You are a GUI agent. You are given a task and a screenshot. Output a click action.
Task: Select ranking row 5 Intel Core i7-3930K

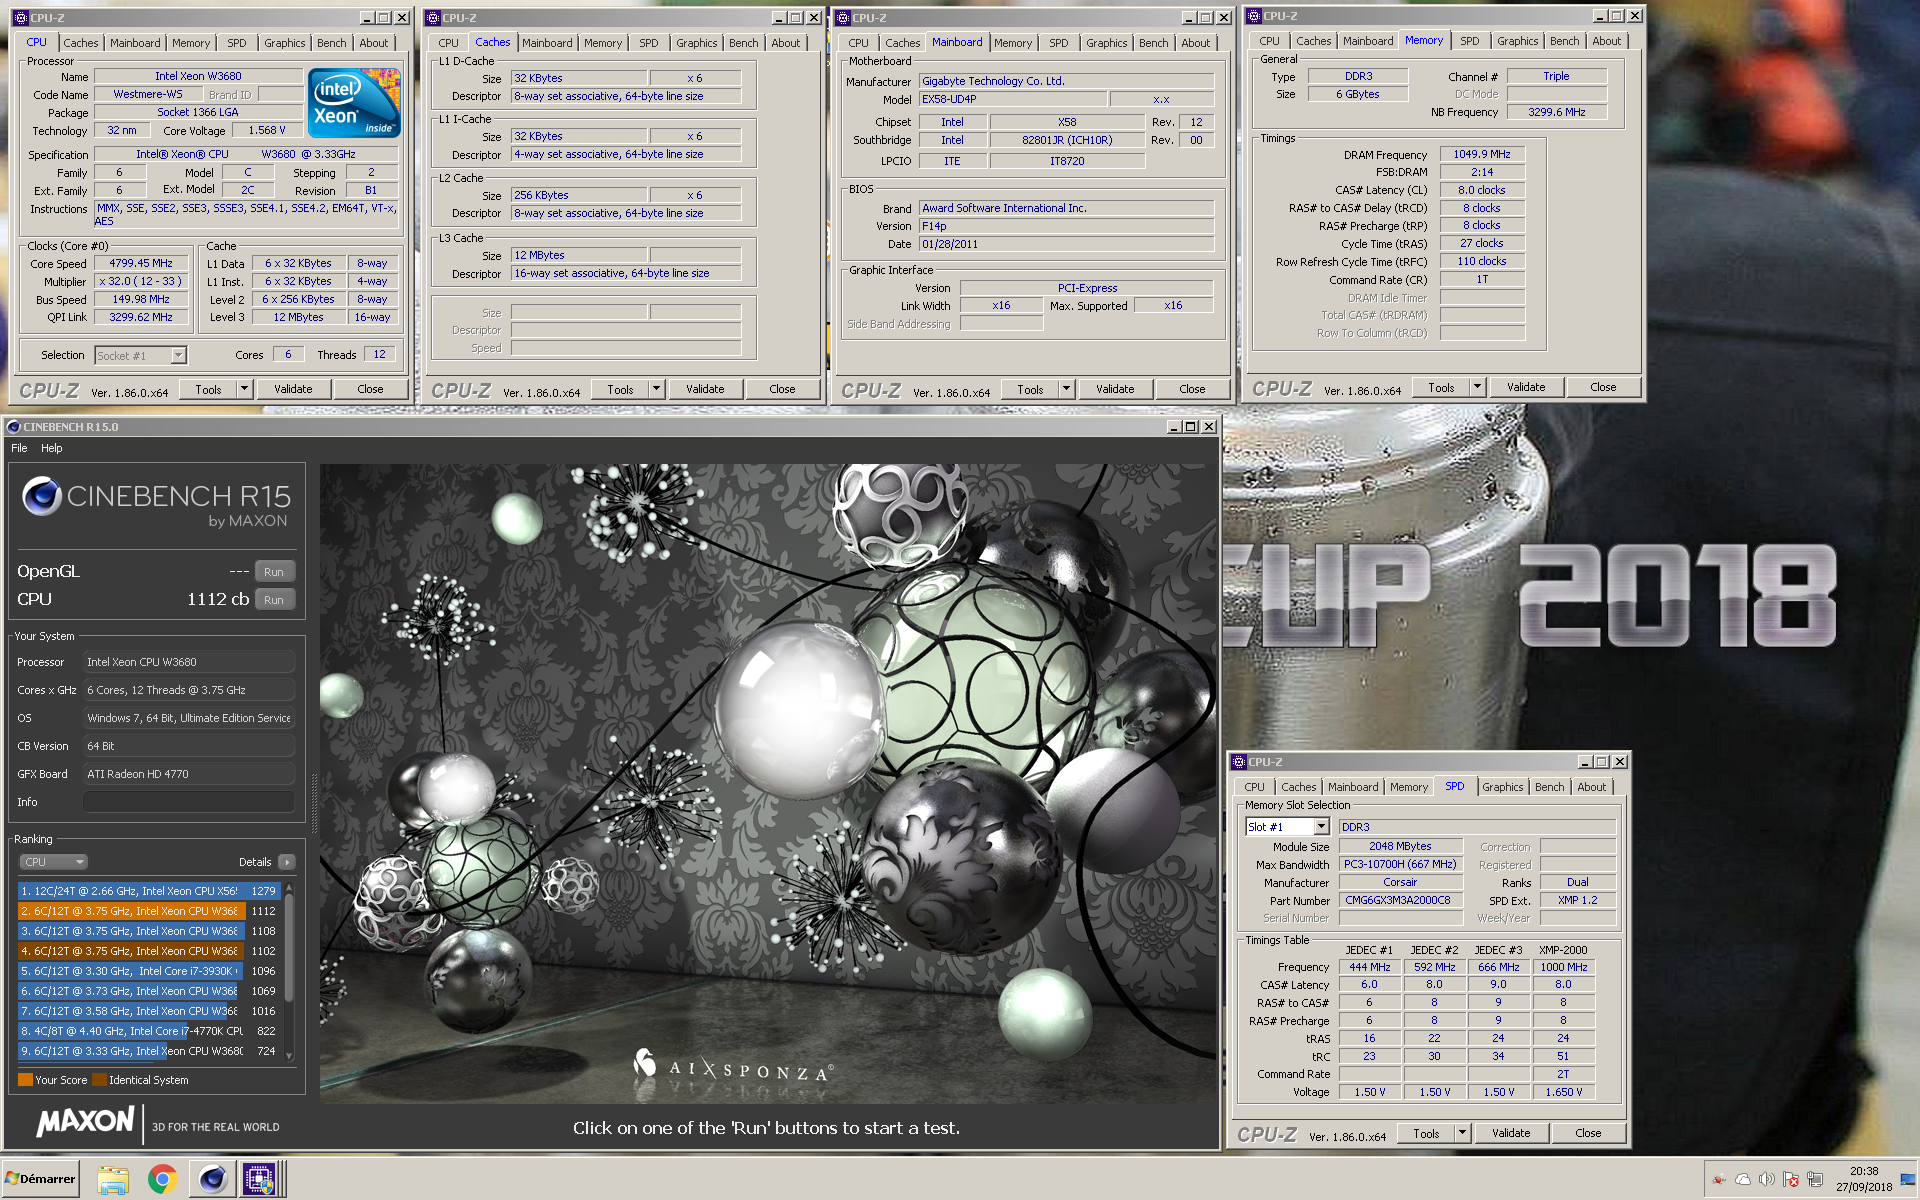[148, 971]
